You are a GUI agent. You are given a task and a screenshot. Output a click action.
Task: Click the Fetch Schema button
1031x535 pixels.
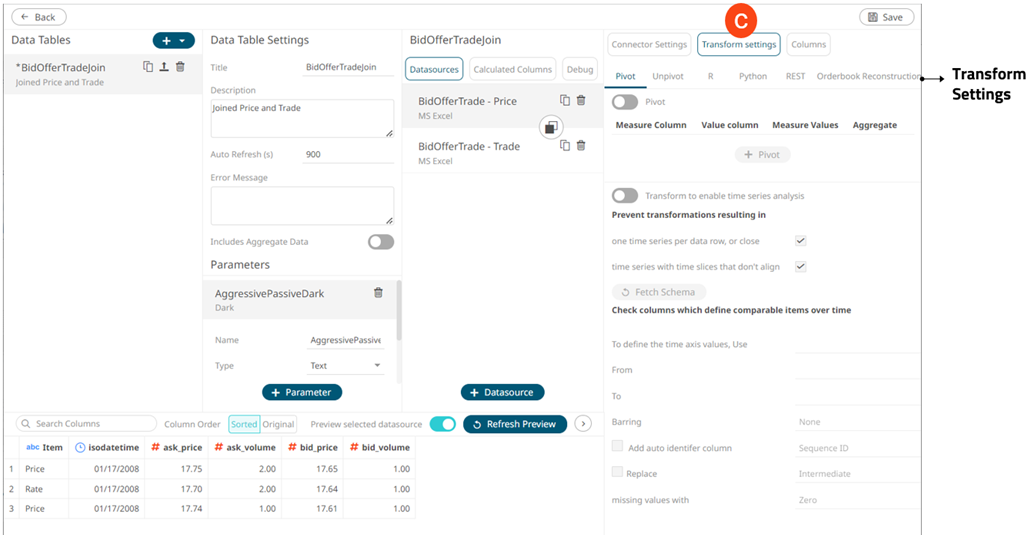pyautogui.click(x=658, y=292)
